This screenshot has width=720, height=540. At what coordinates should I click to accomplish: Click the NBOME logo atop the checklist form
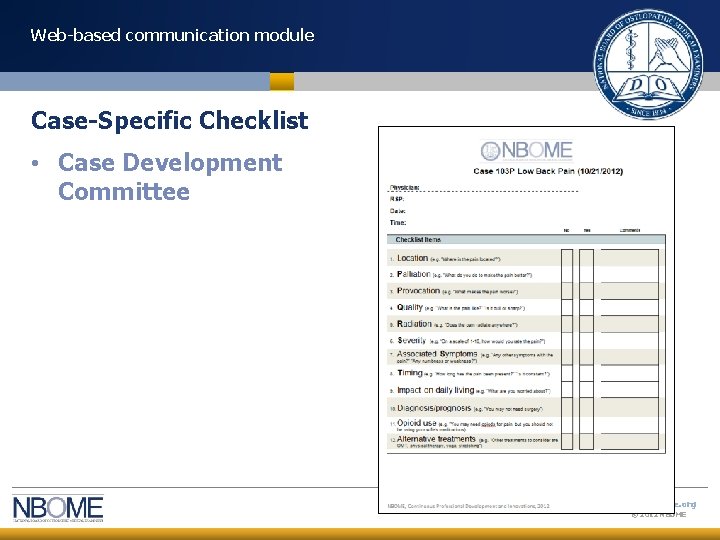point(527,151)
